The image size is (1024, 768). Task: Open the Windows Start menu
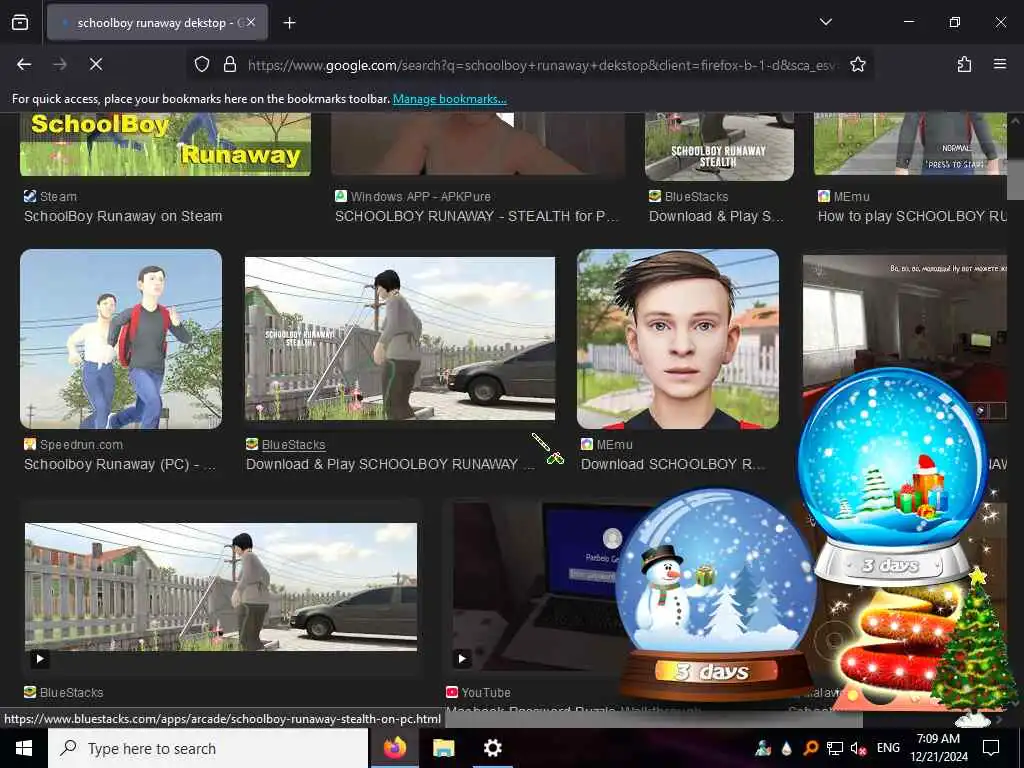(x=24, y=748)
